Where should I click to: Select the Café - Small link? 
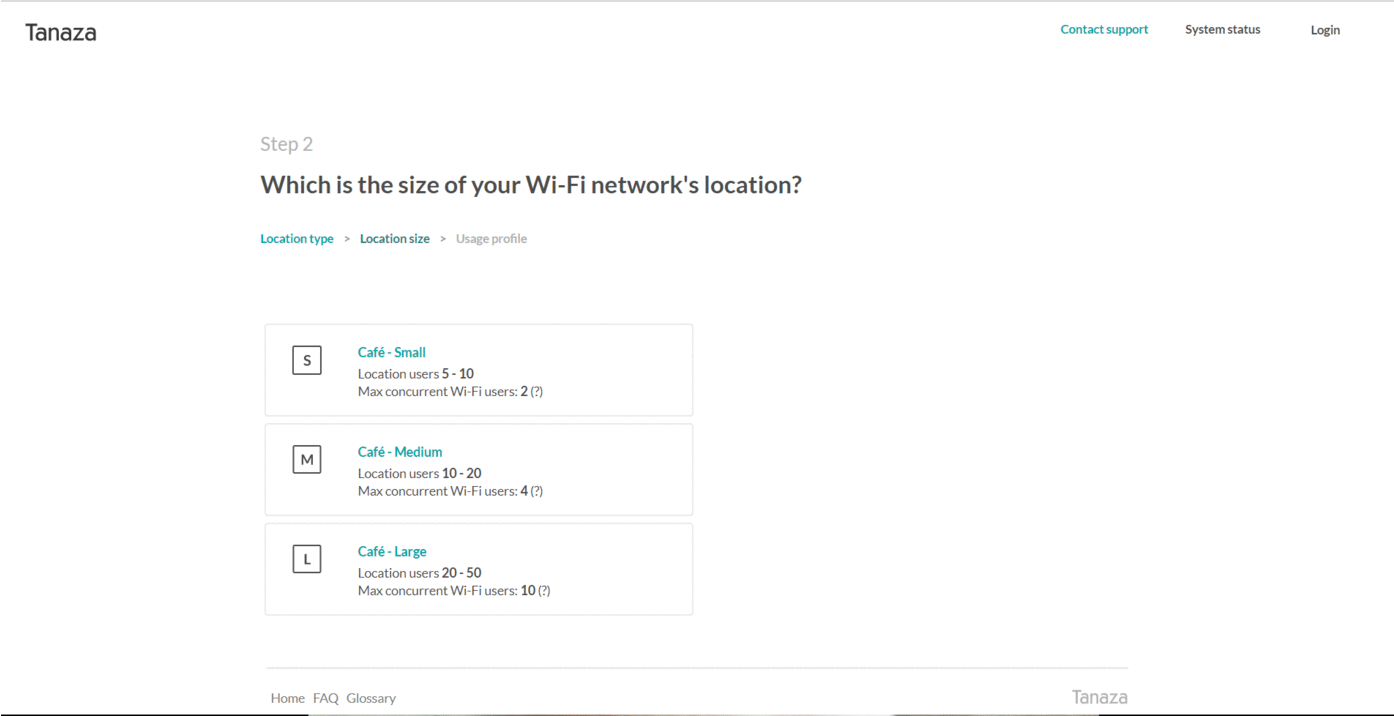pyautogui.click(x=392, y=352)
